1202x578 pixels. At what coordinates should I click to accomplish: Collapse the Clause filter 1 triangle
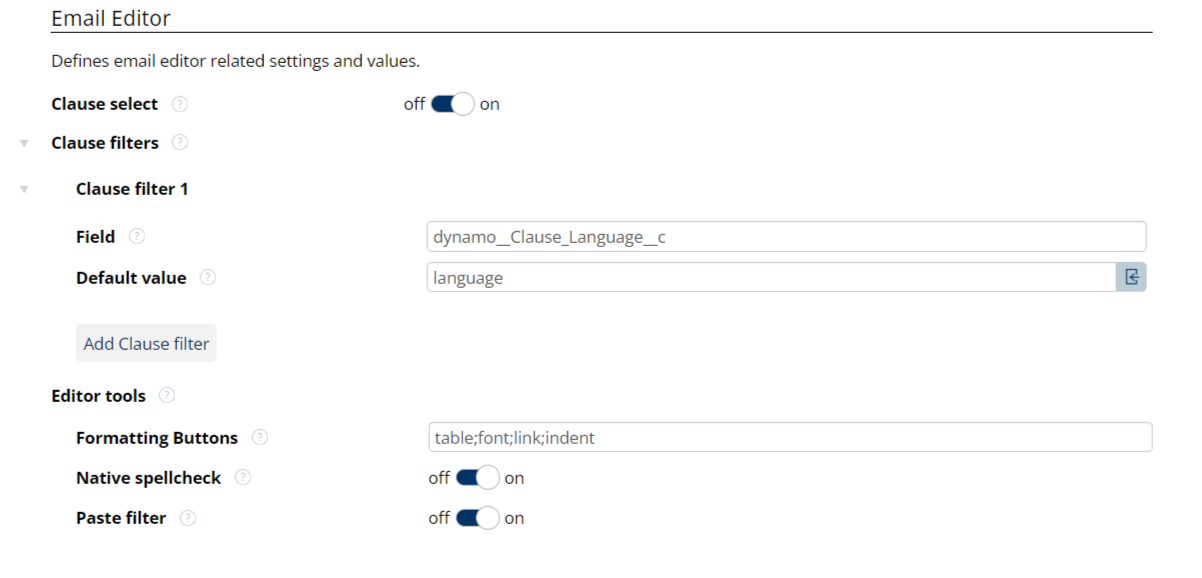pos(24,189)
